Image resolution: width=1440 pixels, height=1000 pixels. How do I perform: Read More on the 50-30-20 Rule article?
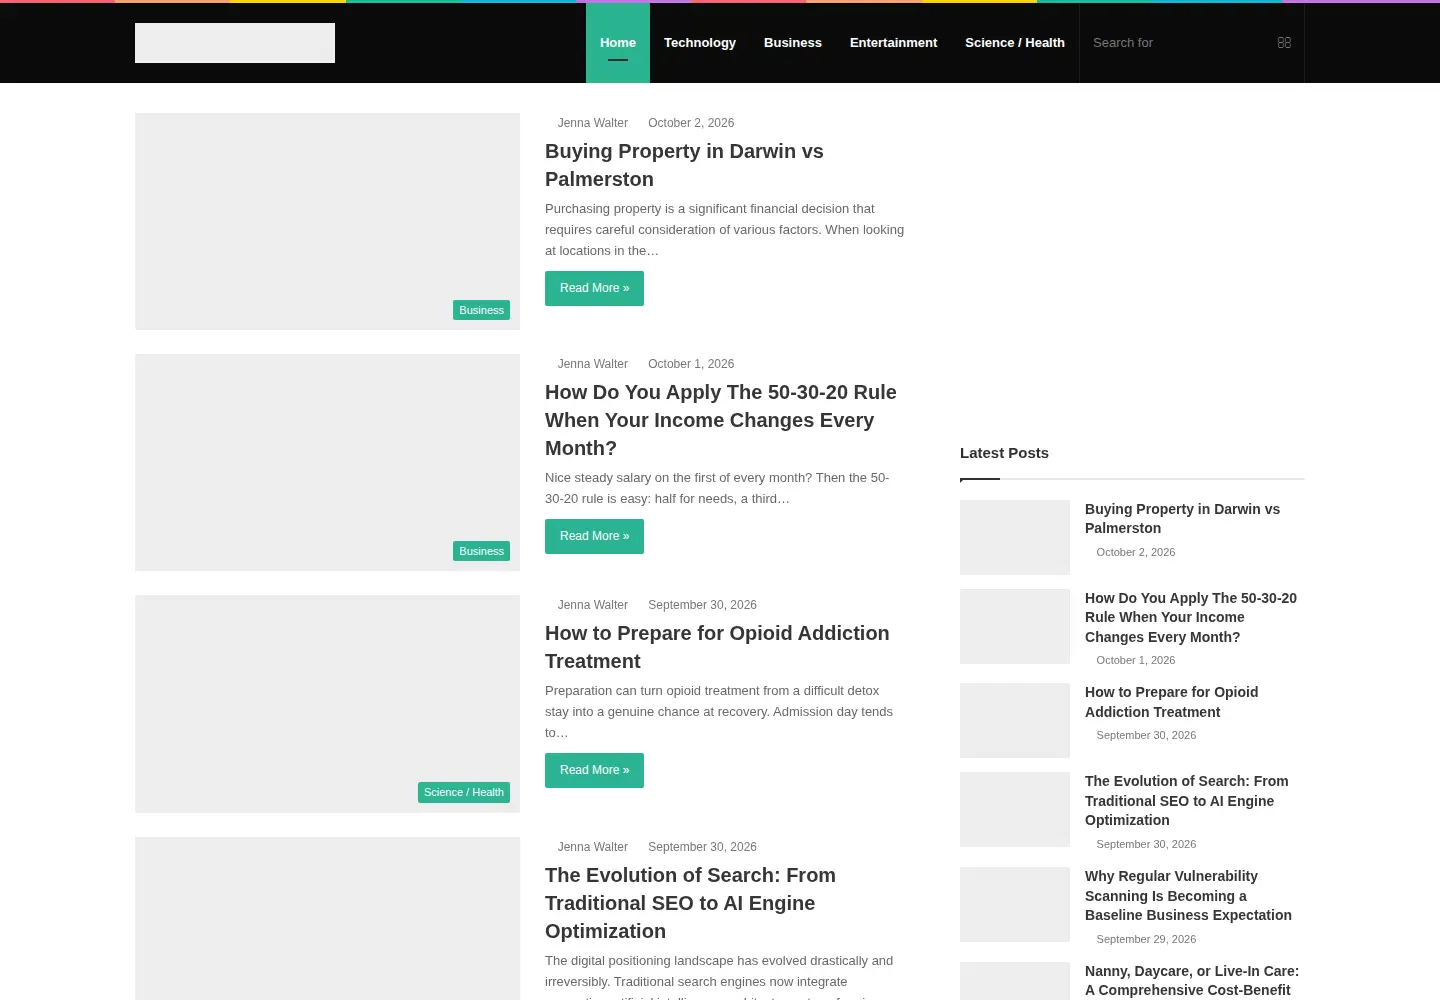(594, 536)
